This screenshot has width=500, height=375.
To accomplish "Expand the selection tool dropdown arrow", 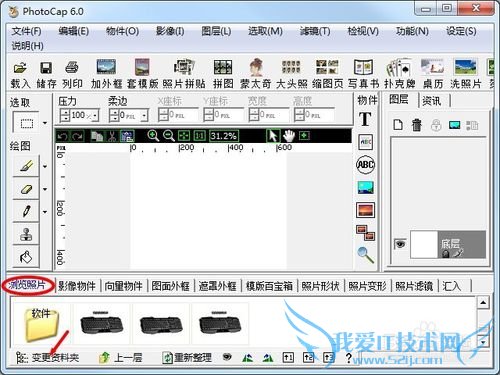I will pos(45,123).
